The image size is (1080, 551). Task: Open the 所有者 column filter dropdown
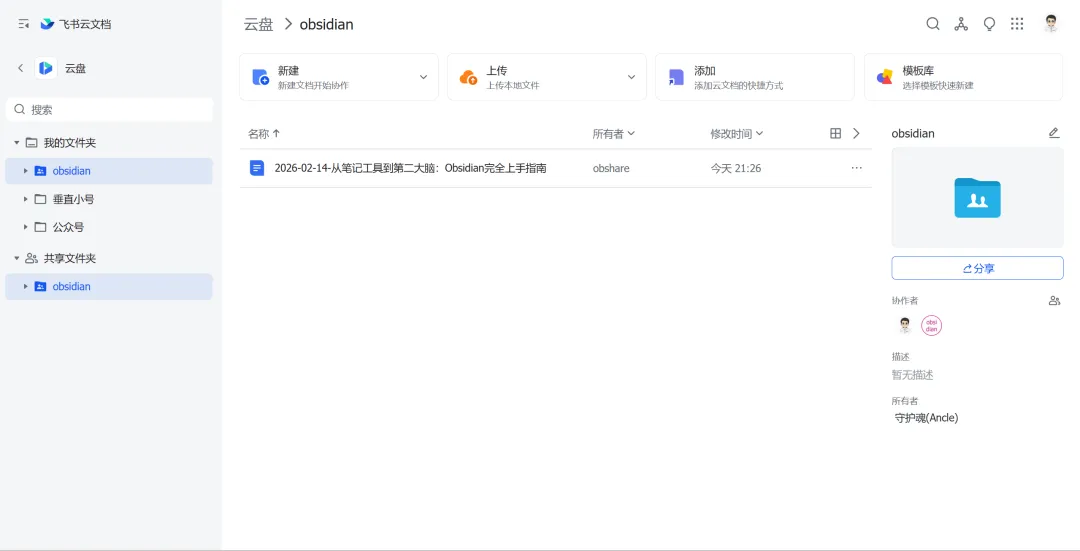(614, 134)
